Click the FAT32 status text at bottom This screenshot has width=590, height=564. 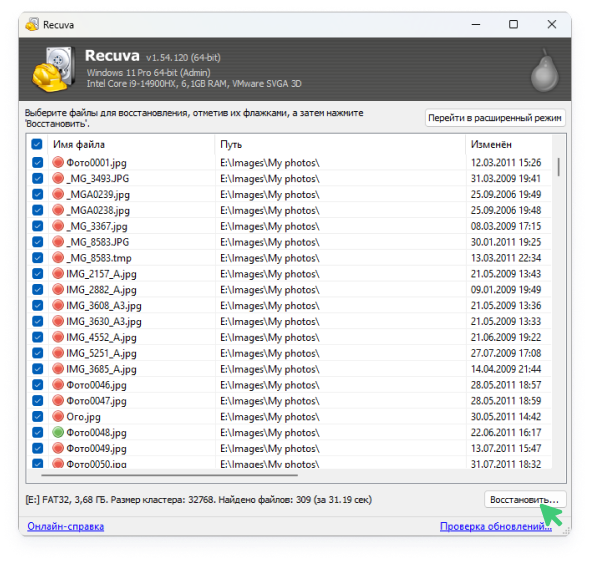199,500
